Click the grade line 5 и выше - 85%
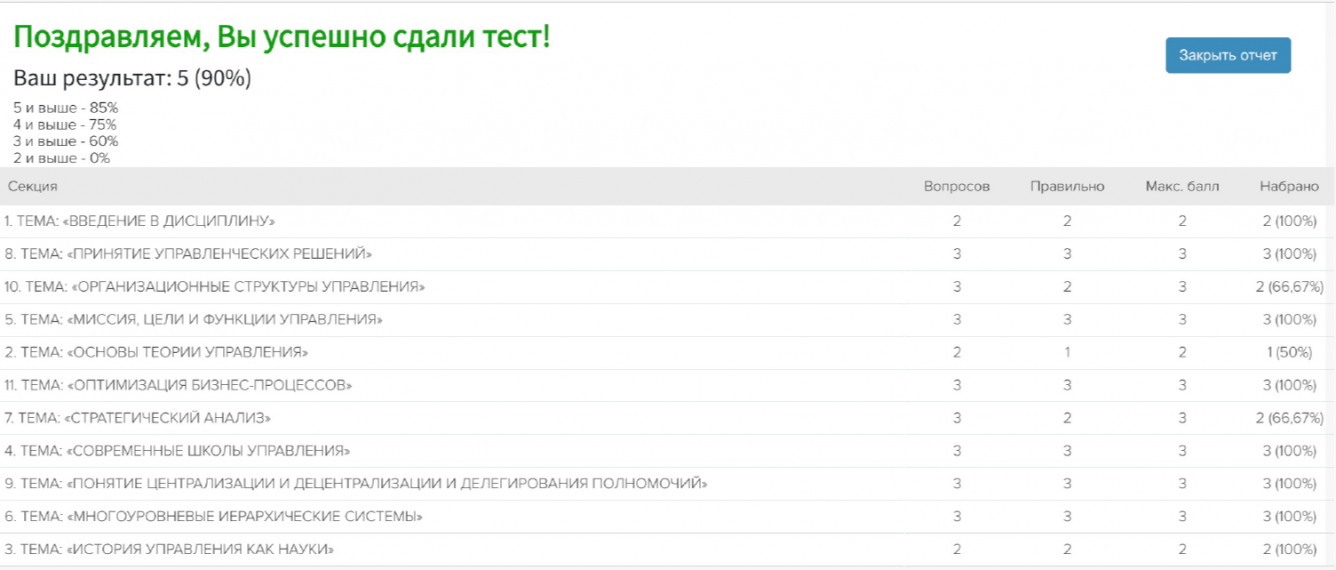 pos(66,107)
